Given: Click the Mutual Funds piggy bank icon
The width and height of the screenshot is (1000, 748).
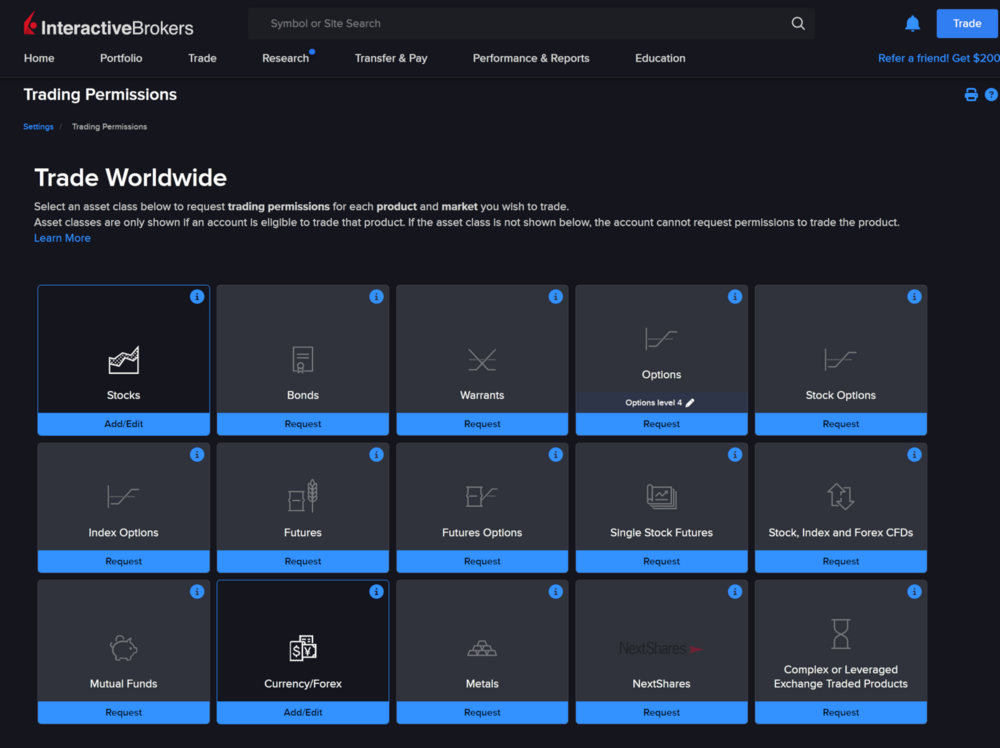Looking at the screenshot, I should pyautogui.click(x=124, y=648).
